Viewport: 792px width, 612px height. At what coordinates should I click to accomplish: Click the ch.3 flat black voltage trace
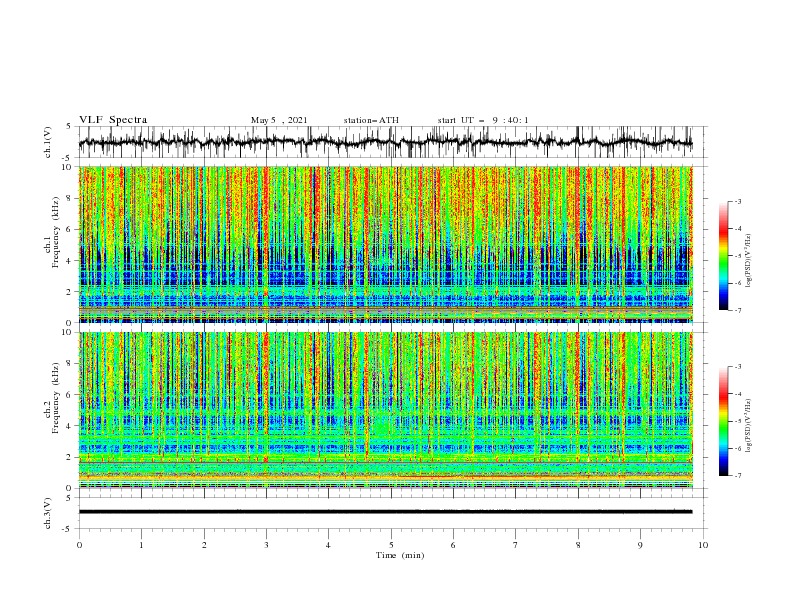pos(385,512)
